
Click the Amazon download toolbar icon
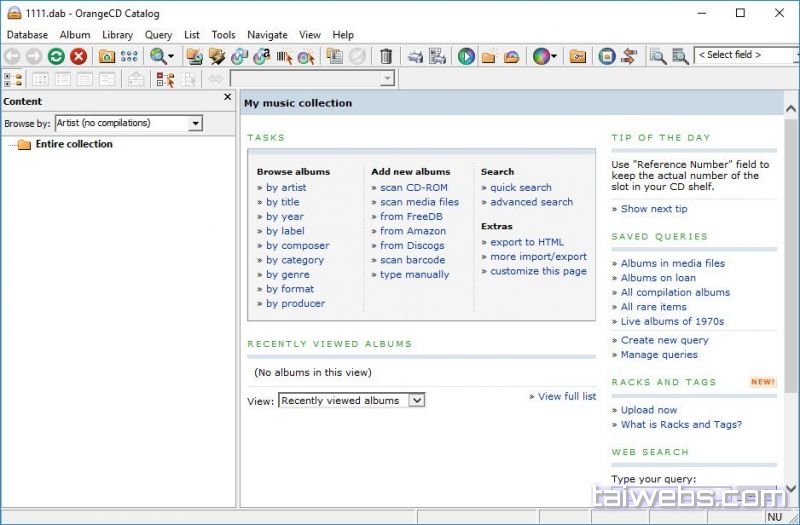pyautogui.click(x=262, y=57)
